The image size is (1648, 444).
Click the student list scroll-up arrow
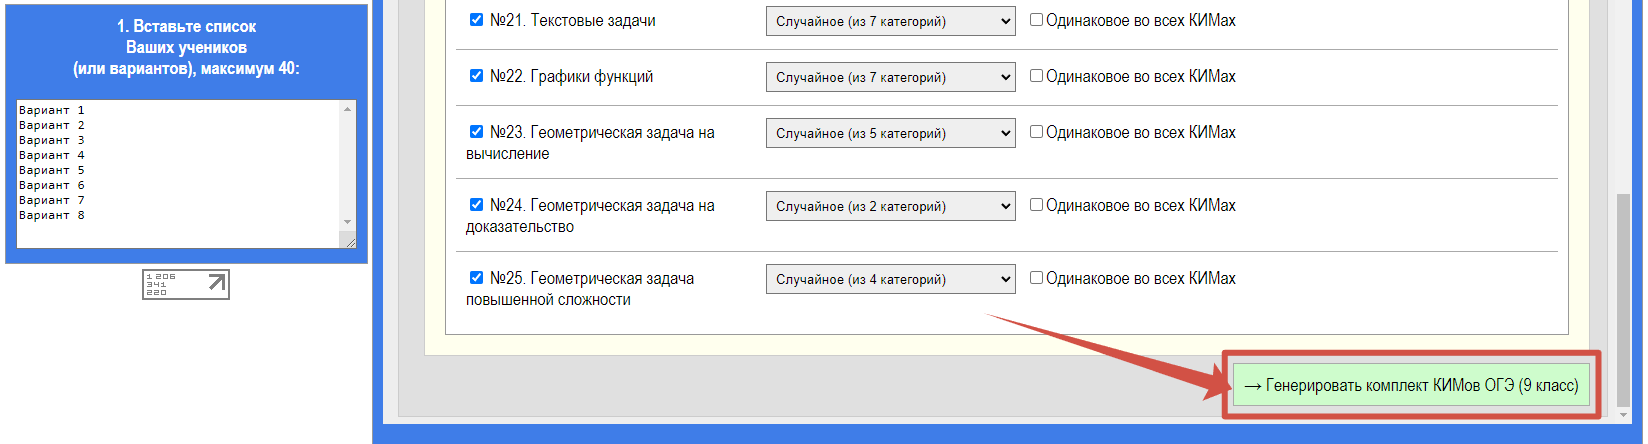click(347, 109)
